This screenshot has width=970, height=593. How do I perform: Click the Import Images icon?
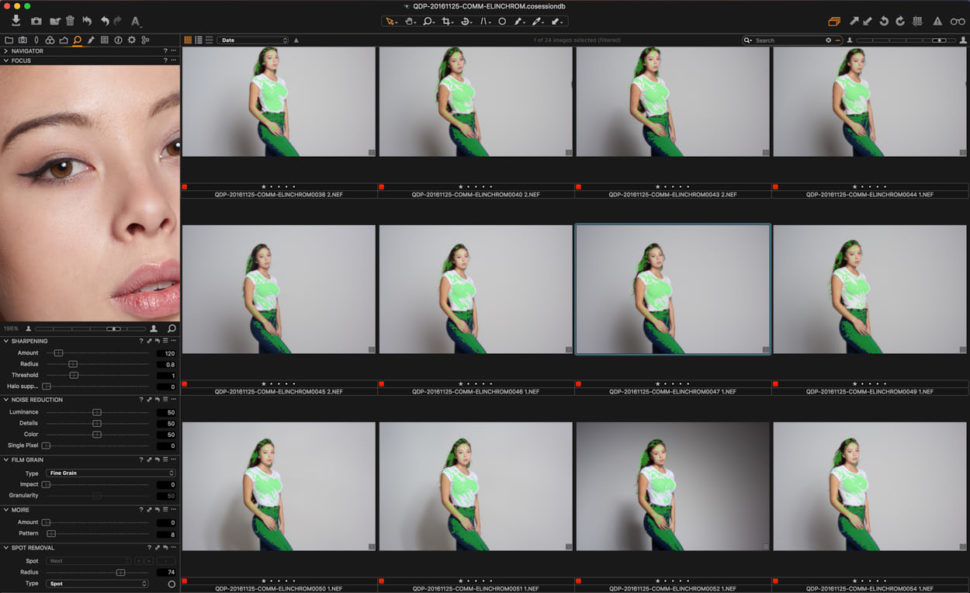coord(16,20)
